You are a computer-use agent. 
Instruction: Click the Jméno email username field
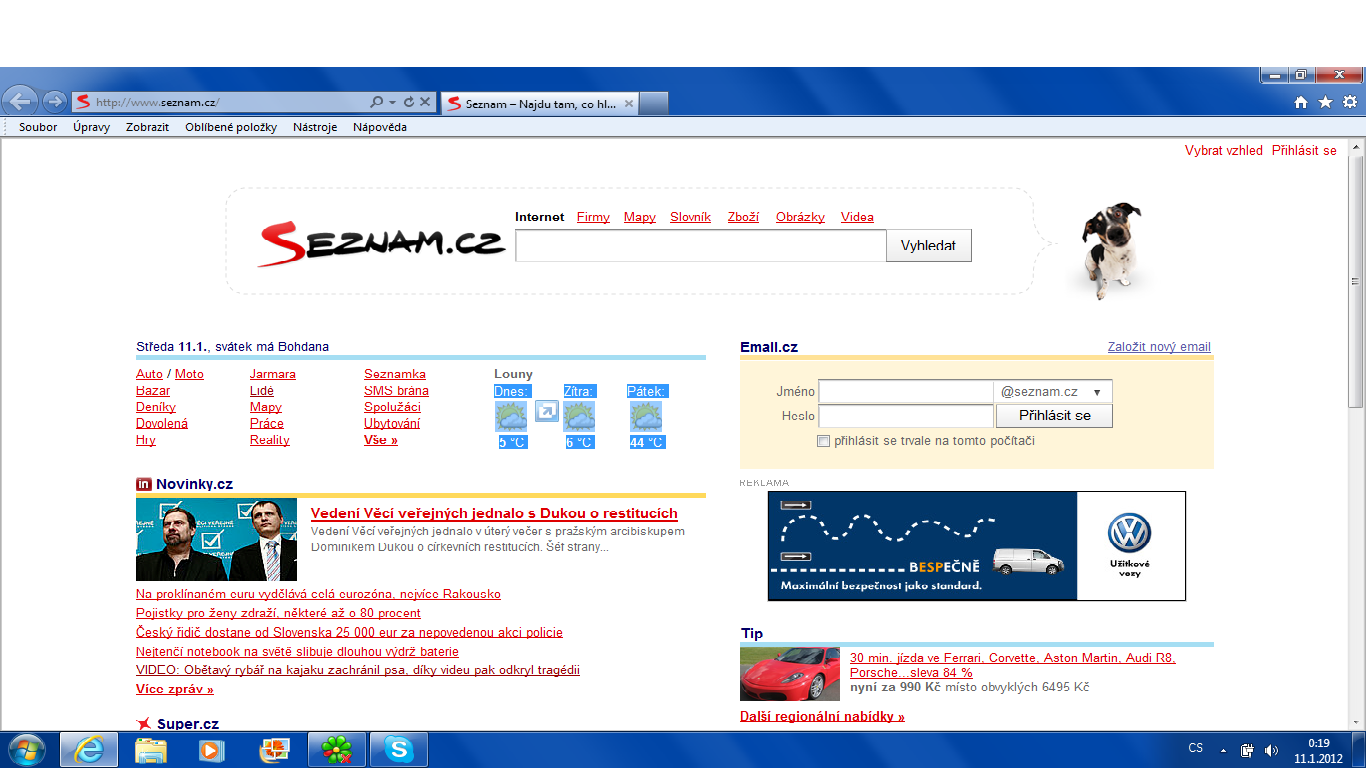coord(906,392)
